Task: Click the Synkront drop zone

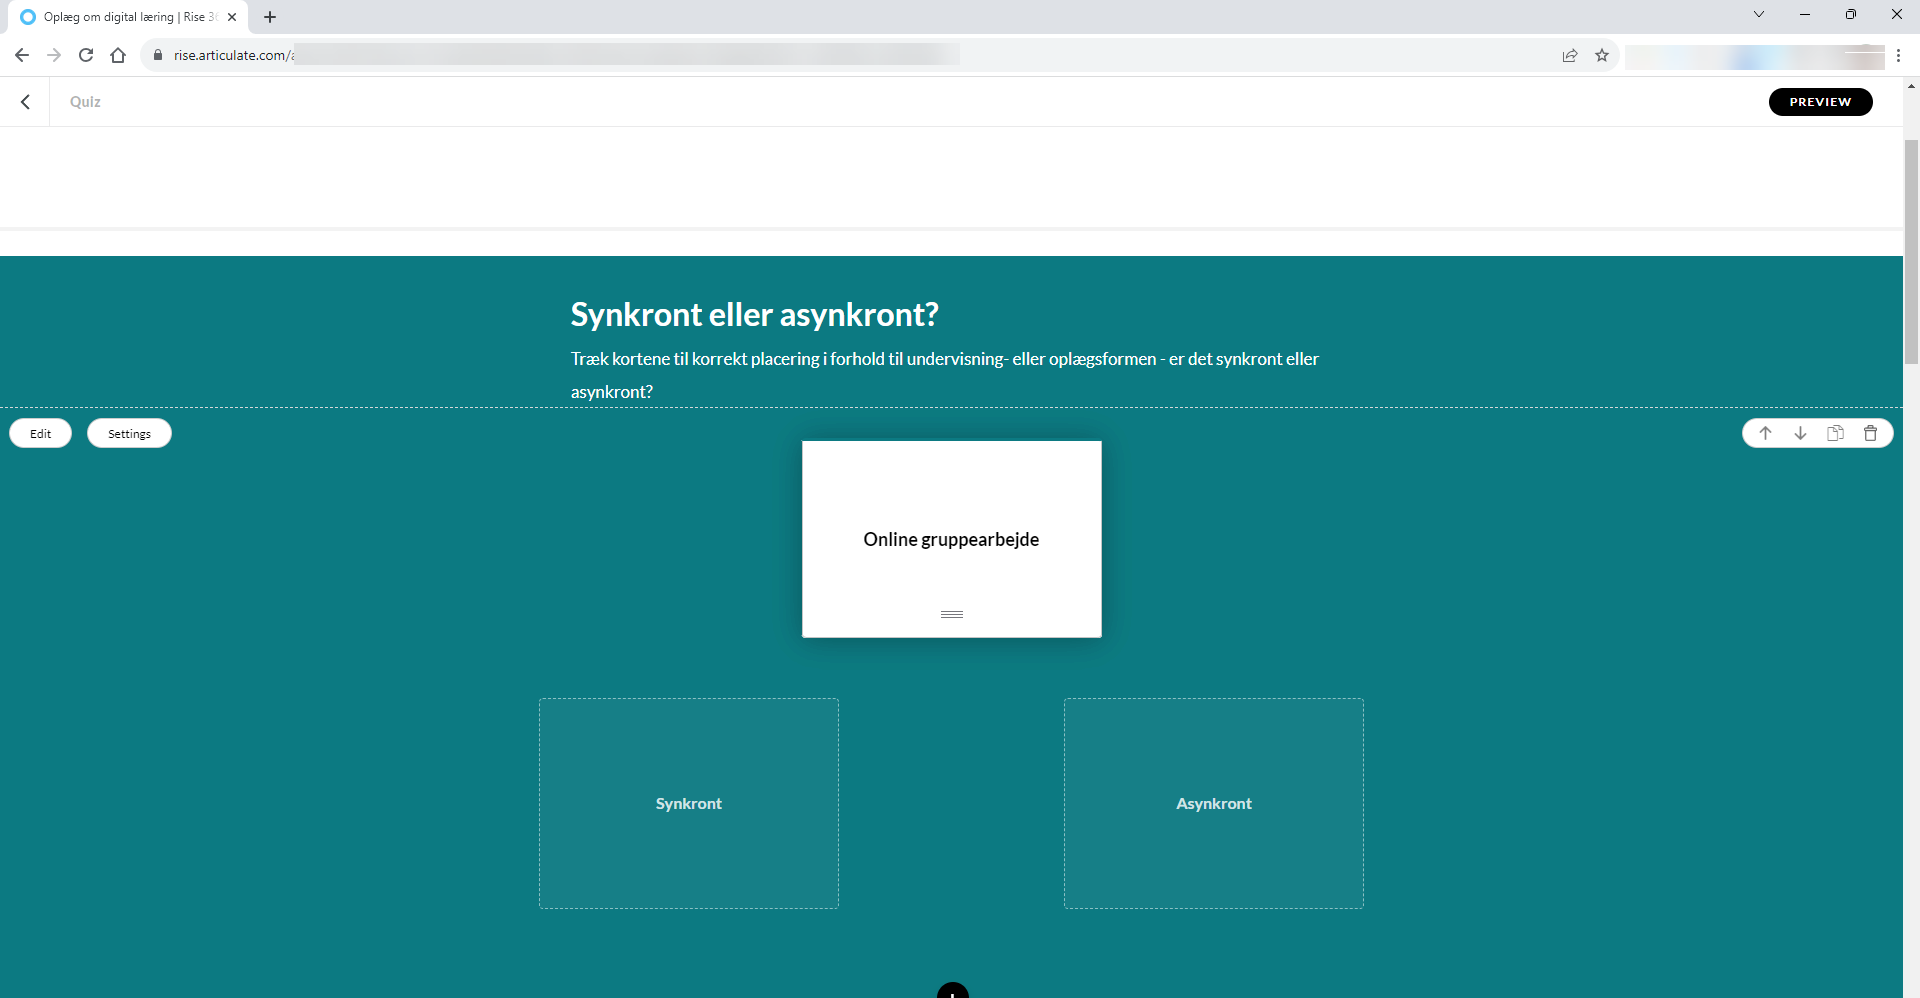Action: [688, 803]
